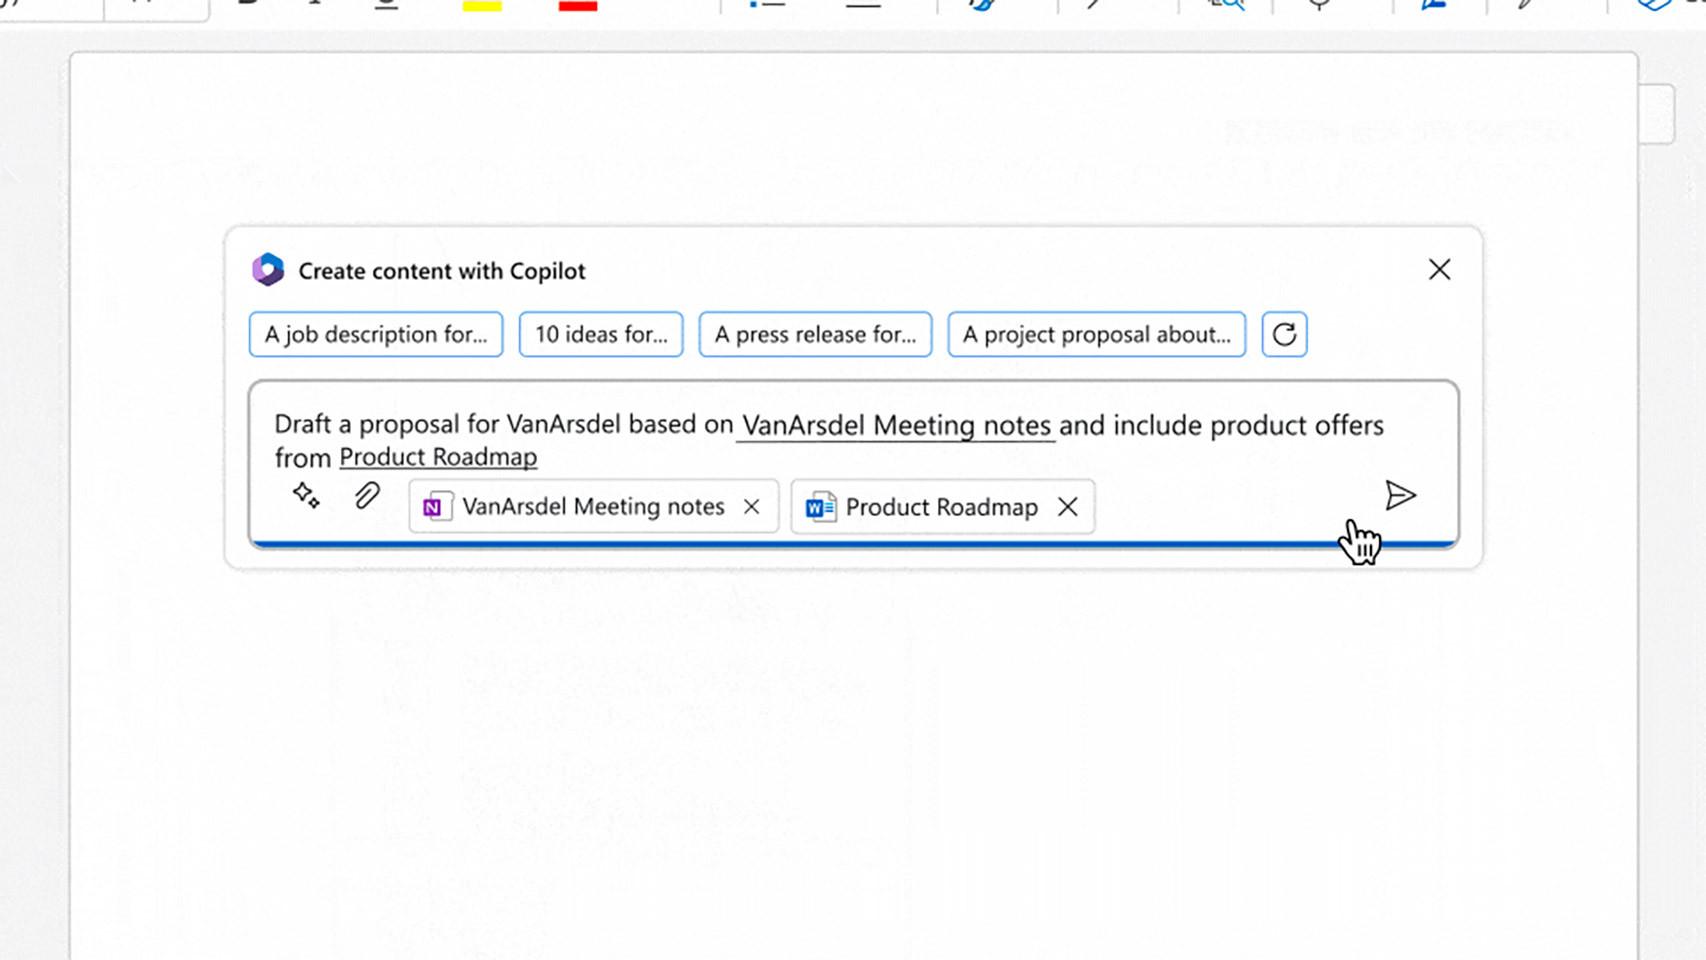Click the OneNote icon on VanArsdel chip

[432, 507]
